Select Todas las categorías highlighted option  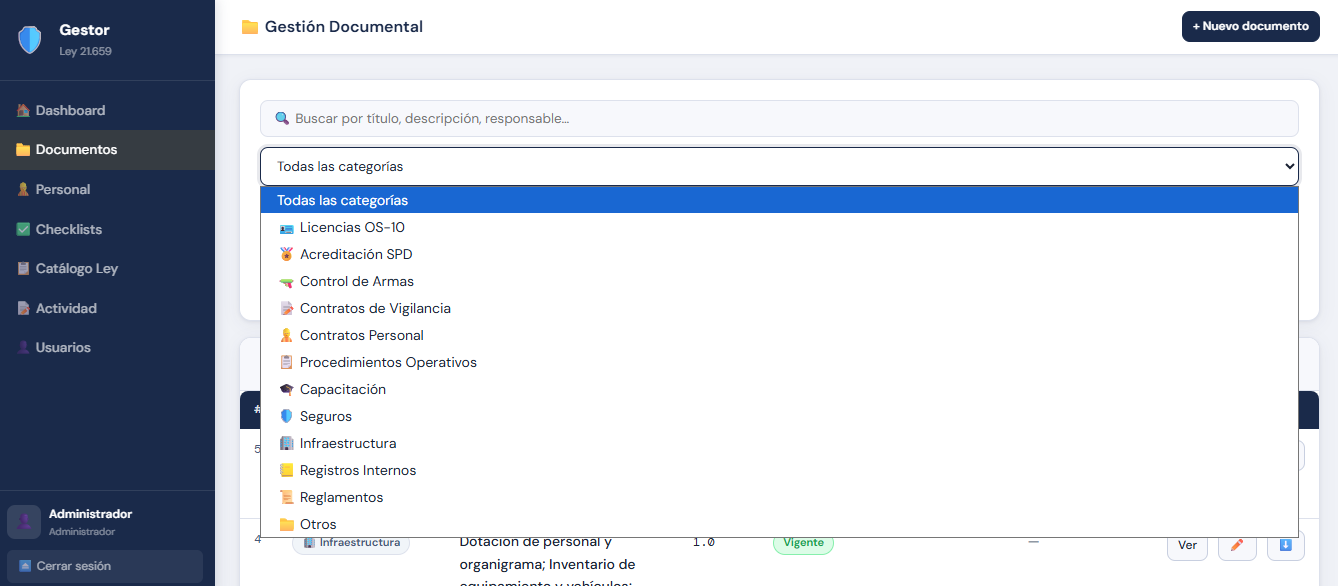coord(779,200)
